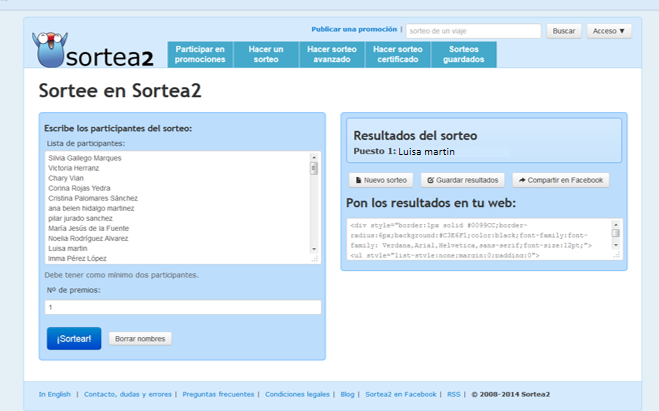The height and width of the screenshot is (411, 659).
Task: Click participant name Chary Vian
Action: 66,178
